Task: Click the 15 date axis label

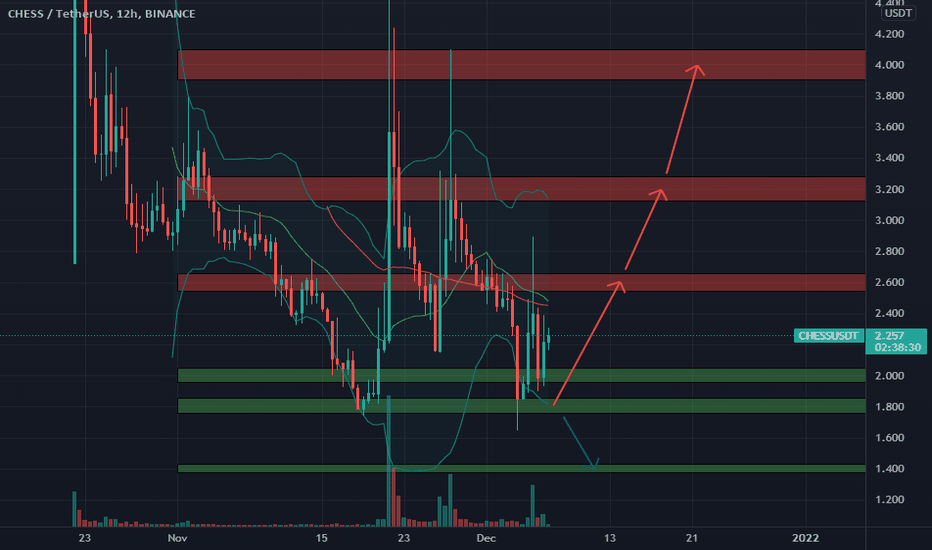Action: point(321,538)
